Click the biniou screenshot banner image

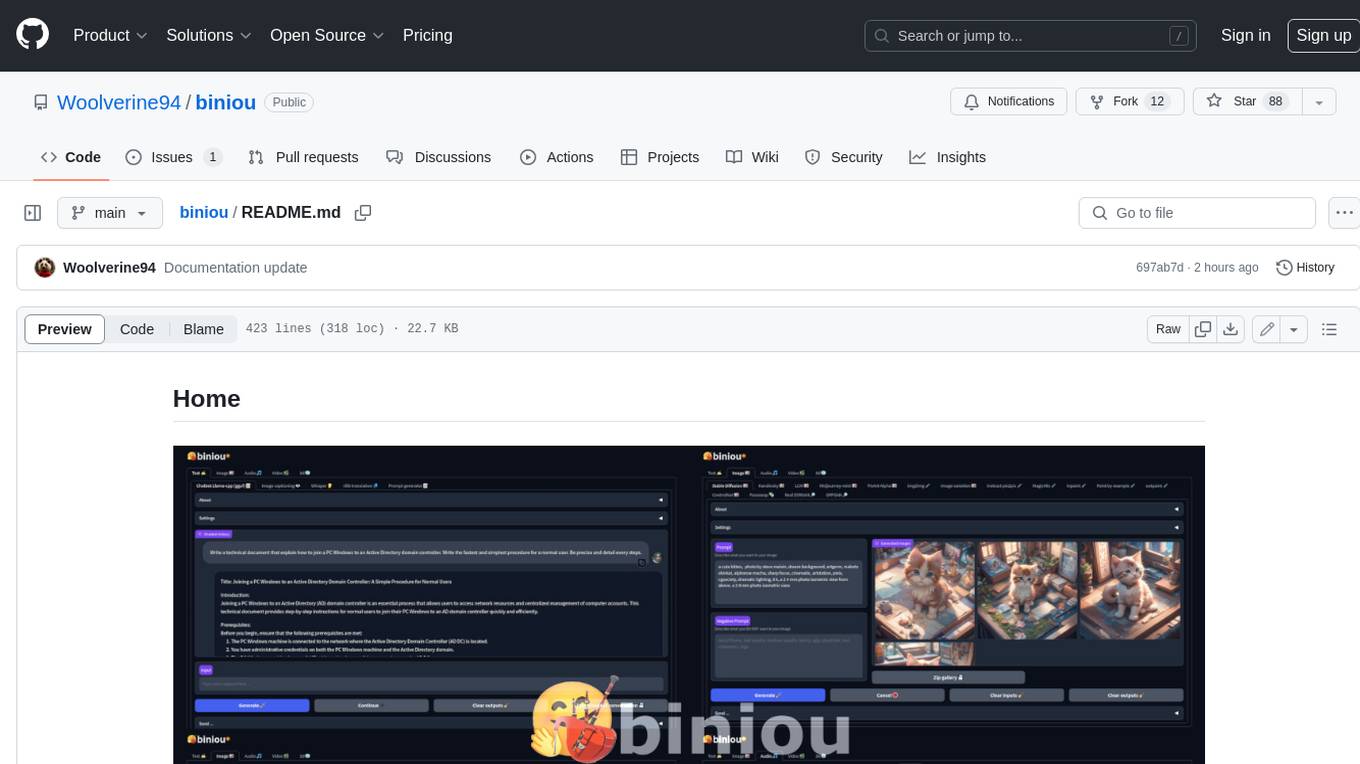[x=689, y=604]
